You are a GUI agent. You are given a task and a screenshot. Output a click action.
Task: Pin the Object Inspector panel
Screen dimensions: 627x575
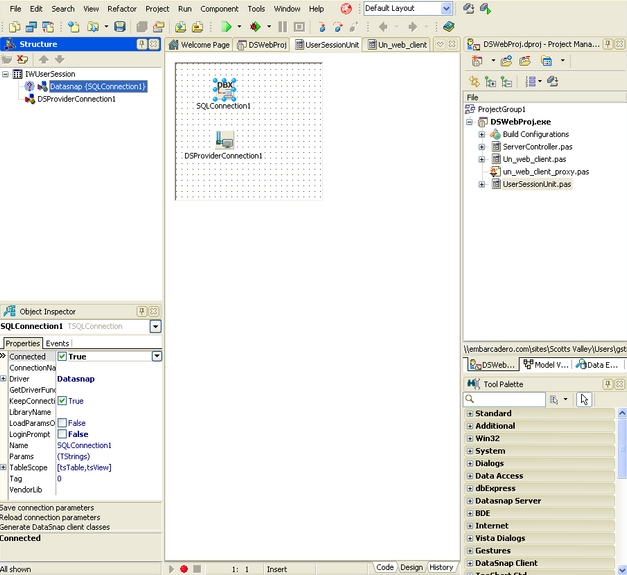[x=142, y=311]
